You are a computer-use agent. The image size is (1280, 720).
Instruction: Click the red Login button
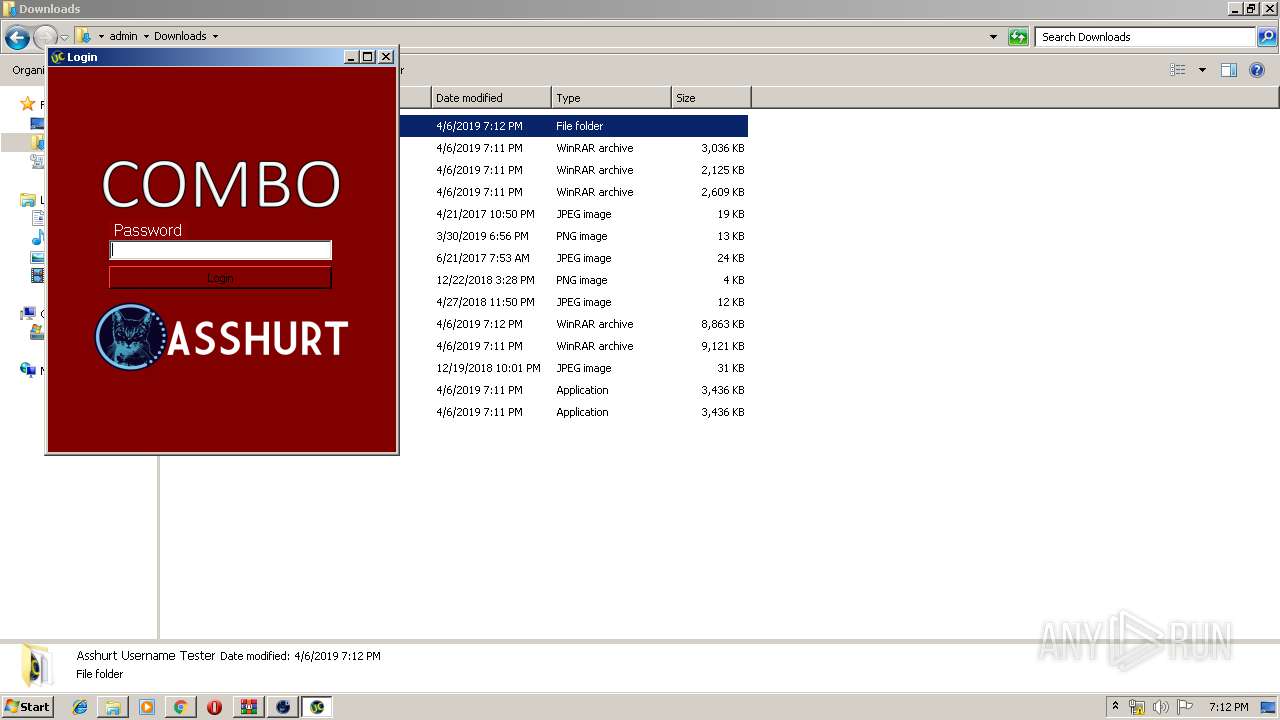tap(220, 278)
